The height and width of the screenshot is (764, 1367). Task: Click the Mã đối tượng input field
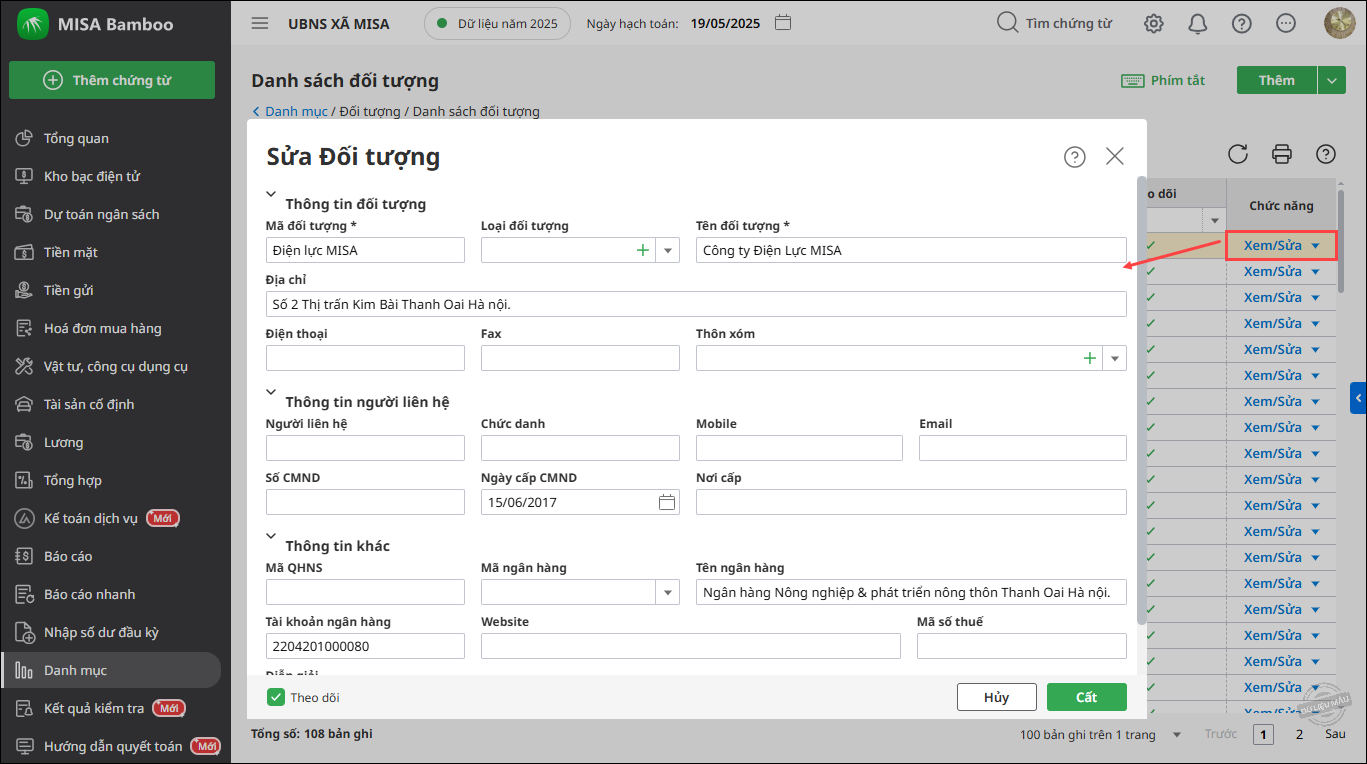pos(365,250)
